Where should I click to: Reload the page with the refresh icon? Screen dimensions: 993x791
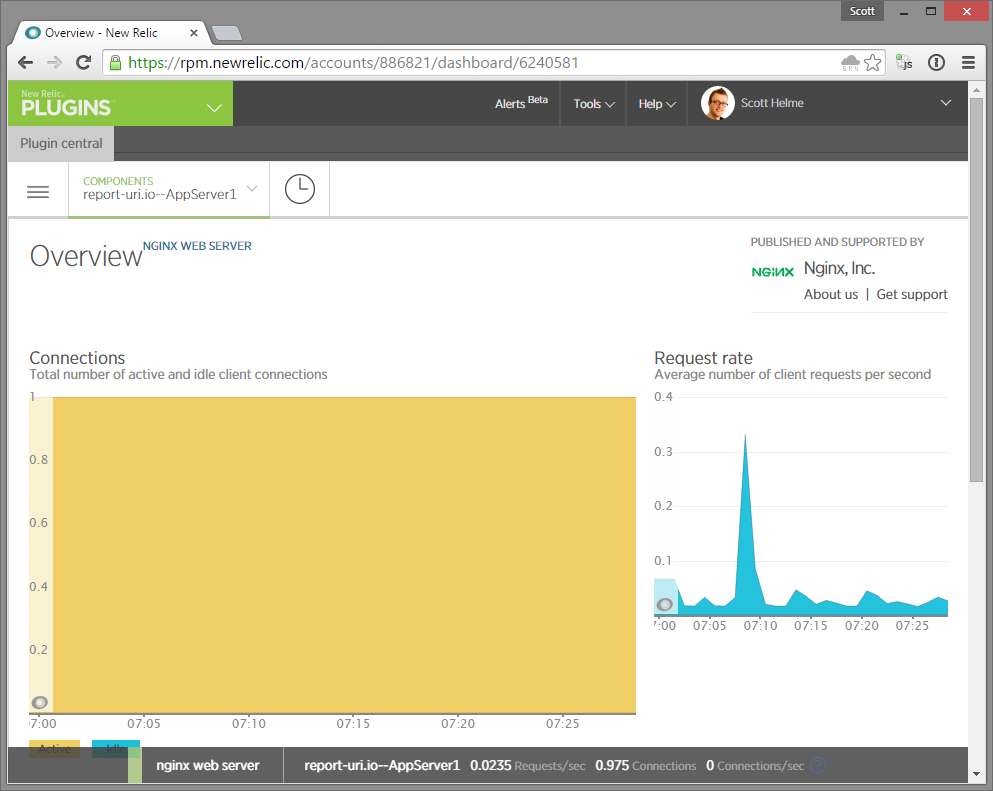pos(83,62)
